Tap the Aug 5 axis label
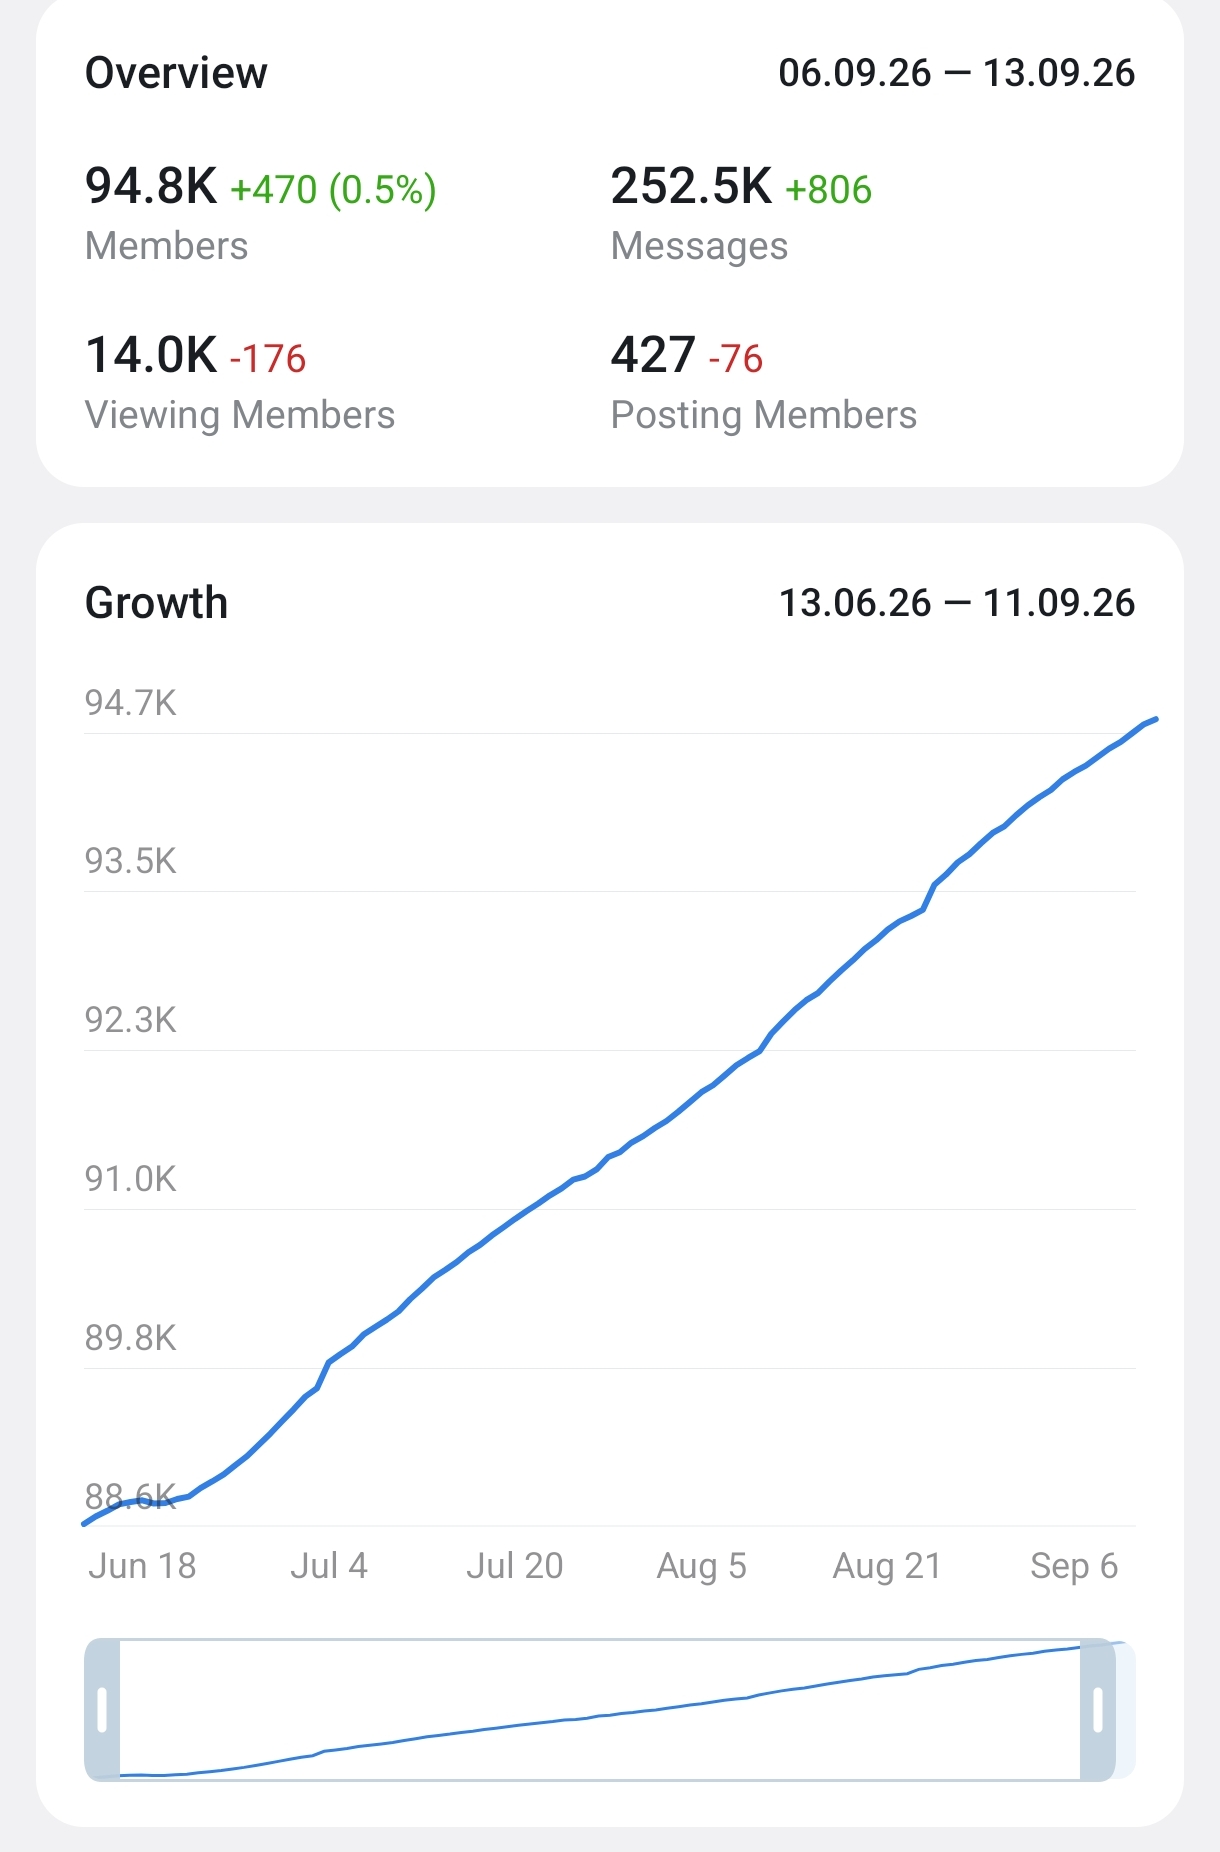The width and height of the screenshot is (1220, 1852). (701, 1566)
